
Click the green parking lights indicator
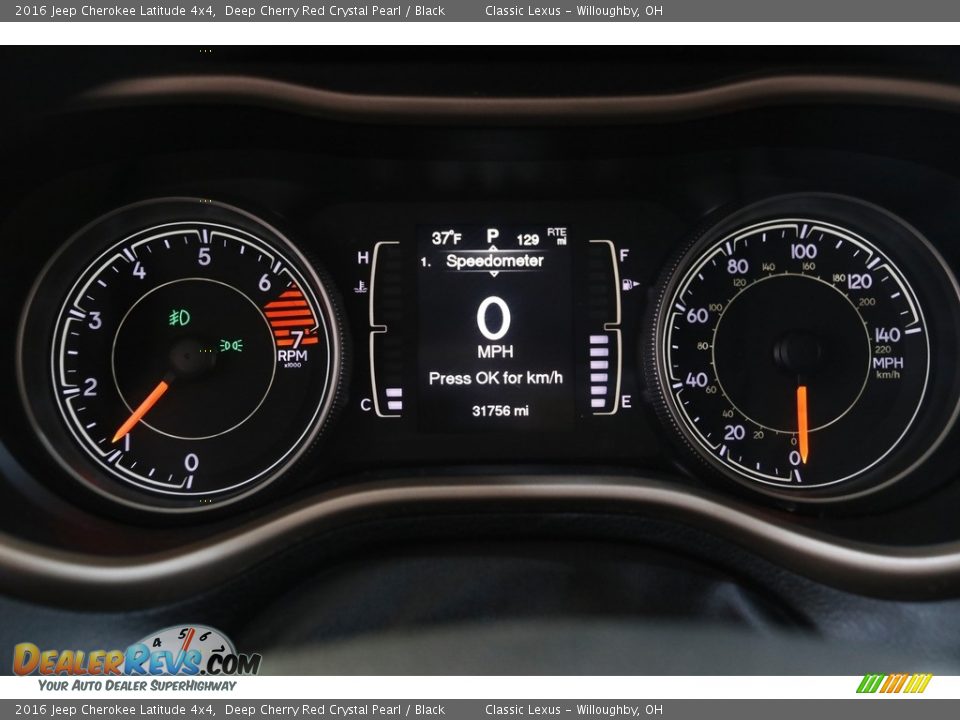(x=231, y=345)
